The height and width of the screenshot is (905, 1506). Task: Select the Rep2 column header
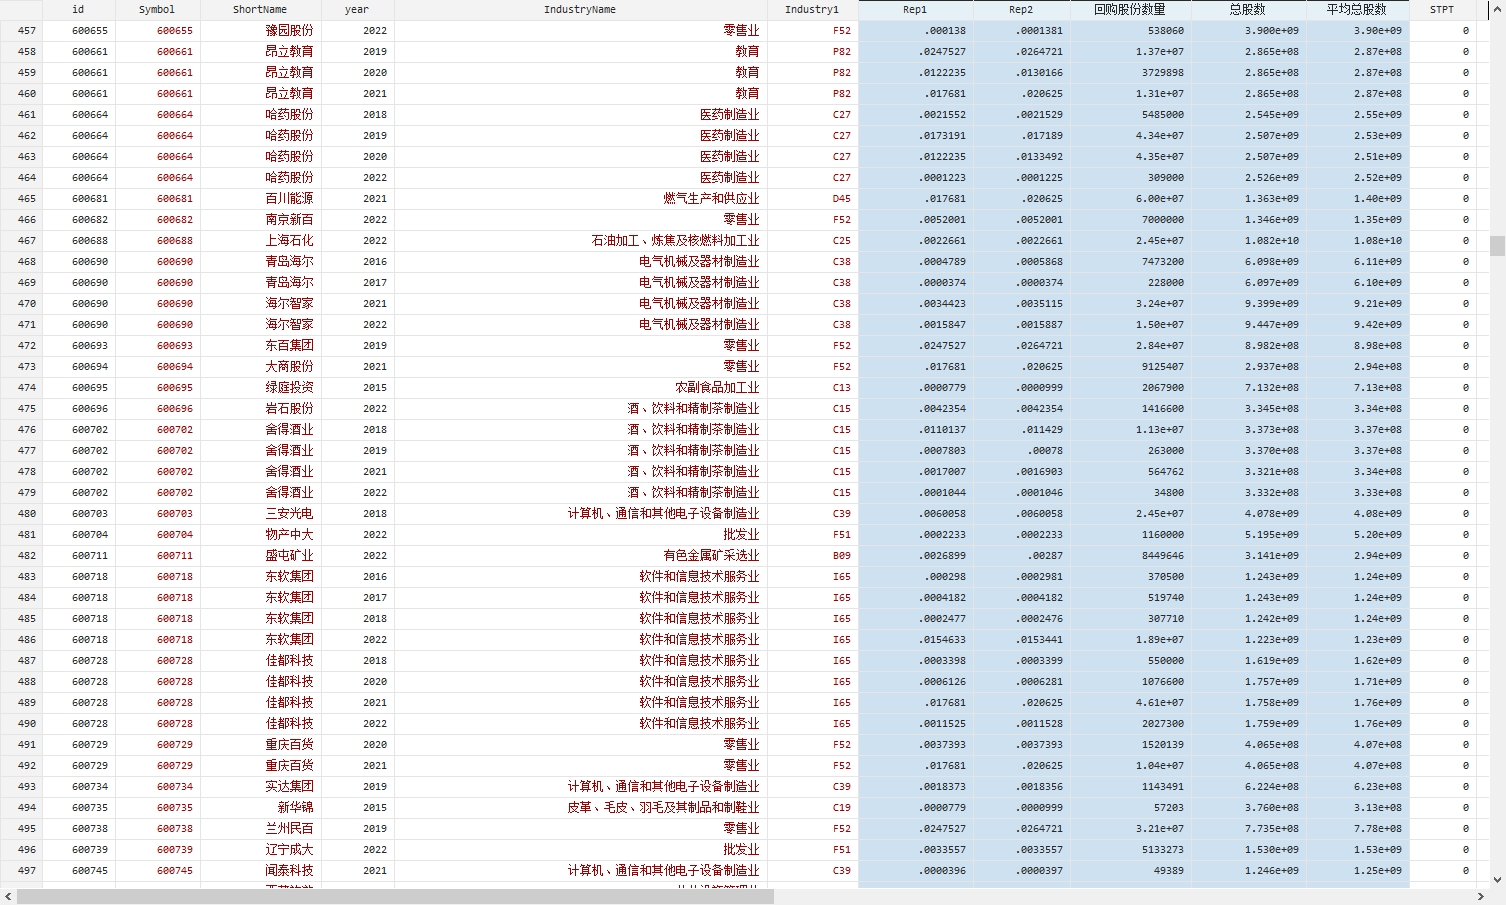tap(1021, 9)
